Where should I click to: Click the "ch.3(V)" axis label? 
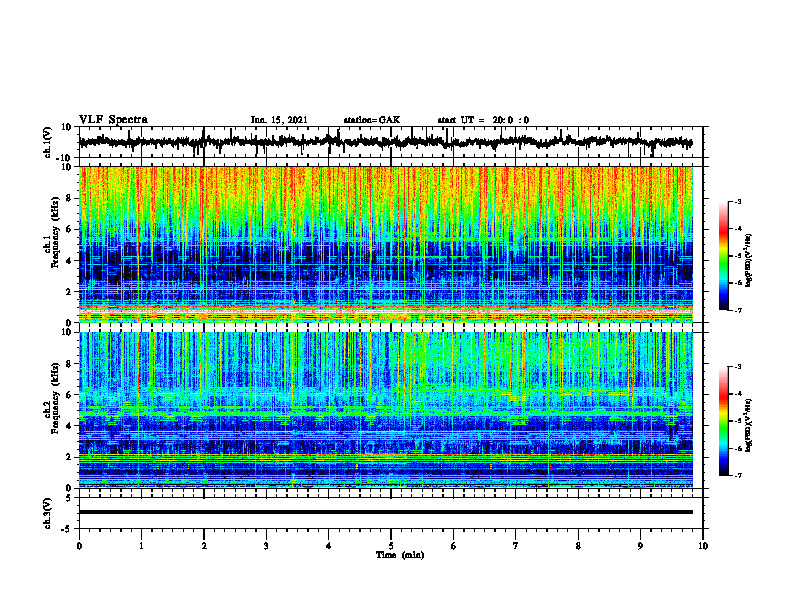point(48,513)
